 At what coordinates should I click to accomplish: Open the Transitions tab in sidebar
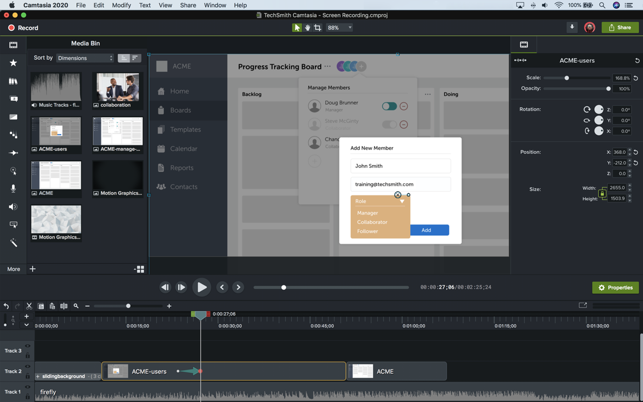(x=13, y=117)
